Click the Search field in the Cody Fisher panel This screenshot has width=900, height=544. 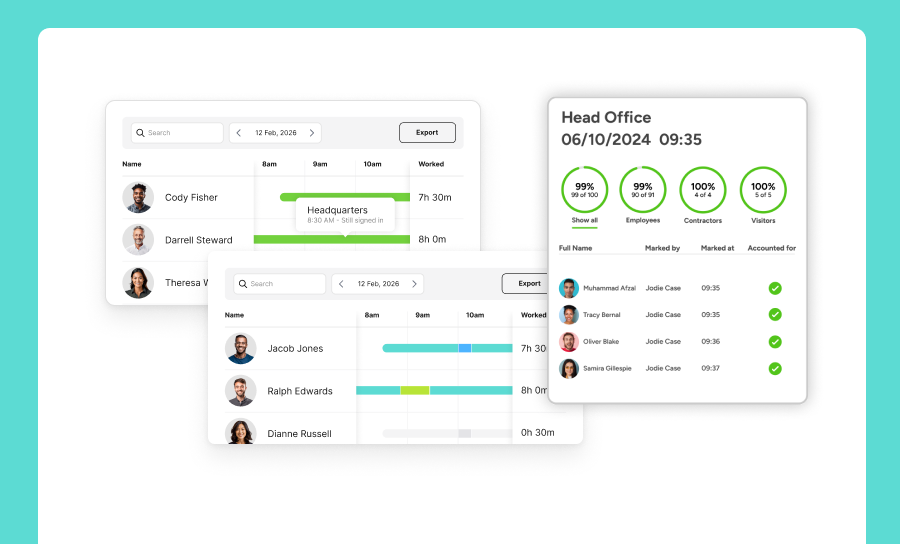pos(177,133)
